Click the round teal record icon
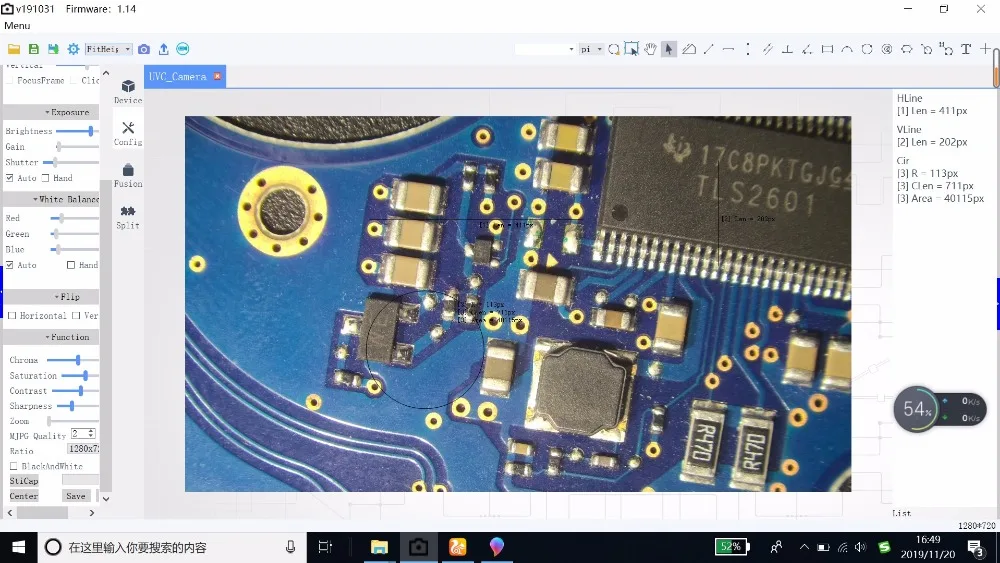Image resolution: width=1000 pixels, height=563 pixels. click(x=182, y=49)
